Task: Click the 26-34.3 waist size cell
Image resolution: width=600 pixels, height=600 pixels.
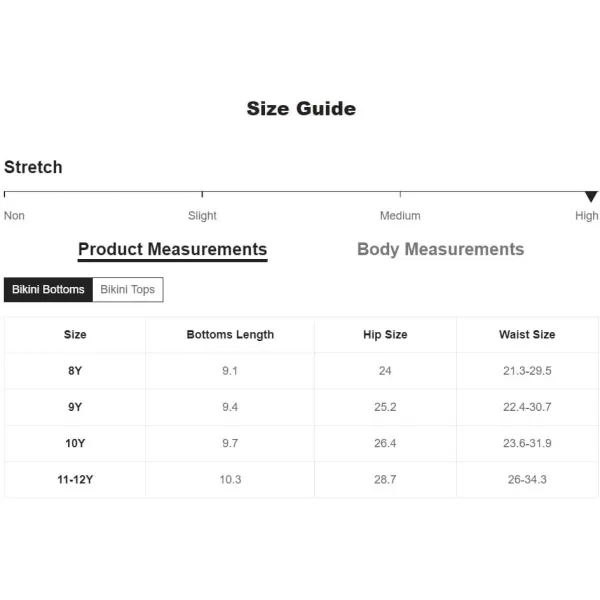Action: pos(527,479)
